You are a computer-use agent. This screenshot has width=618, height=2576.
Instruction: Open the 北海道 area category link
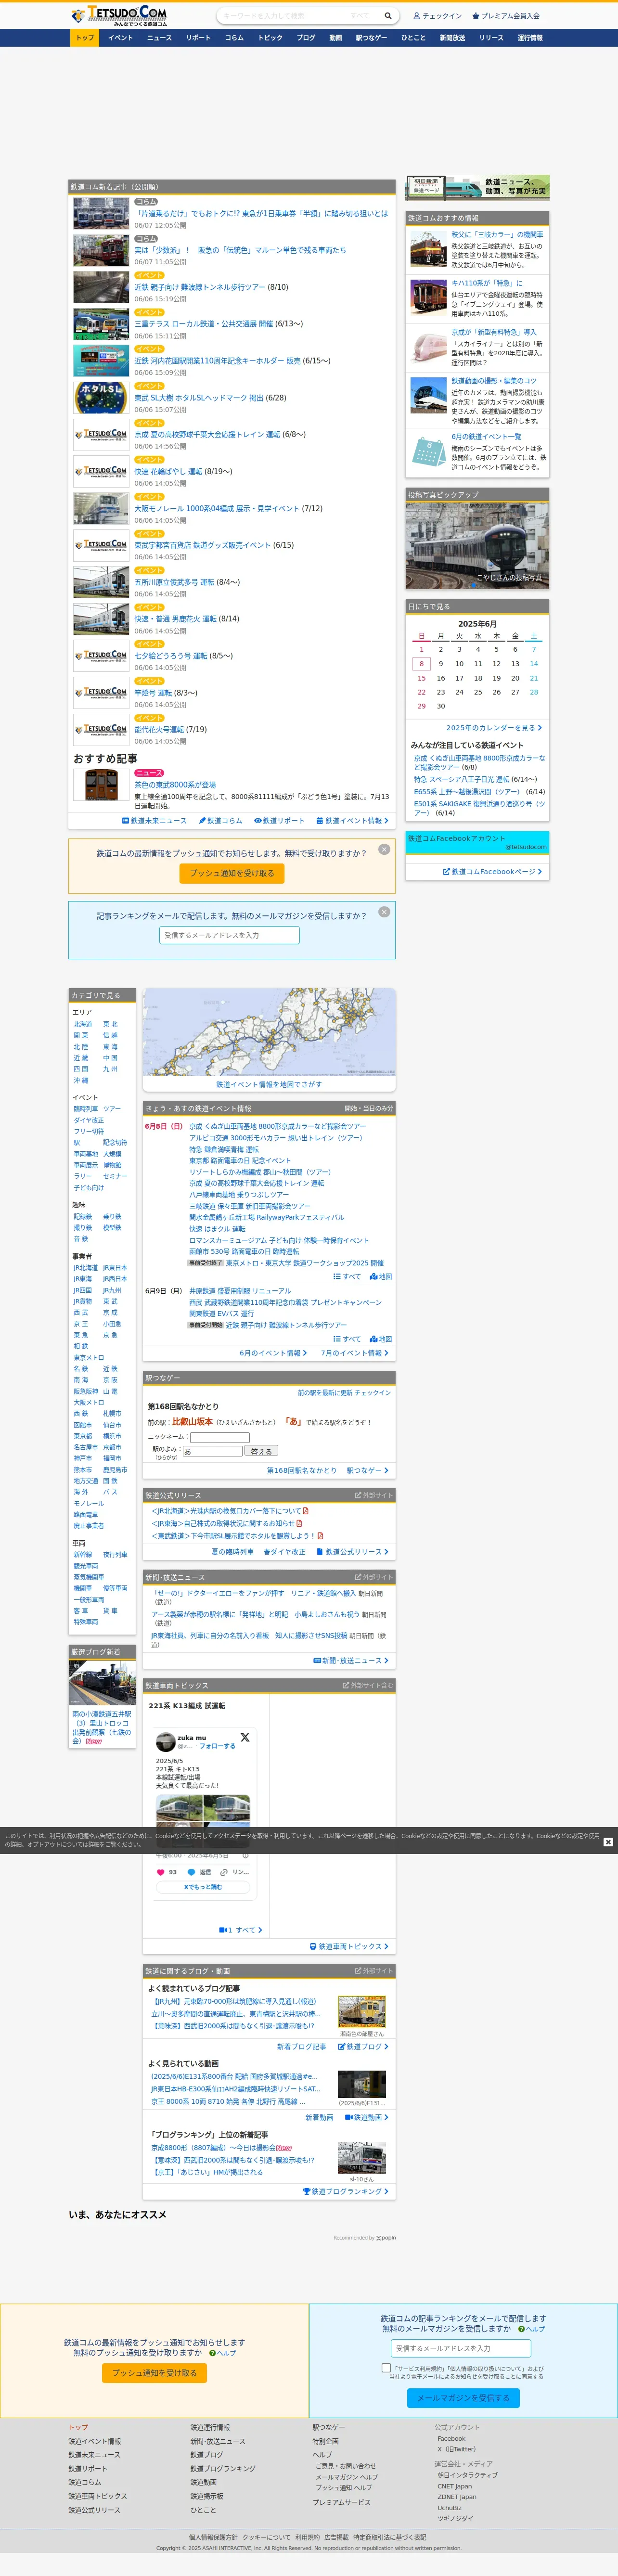[x=82, y=1024]
